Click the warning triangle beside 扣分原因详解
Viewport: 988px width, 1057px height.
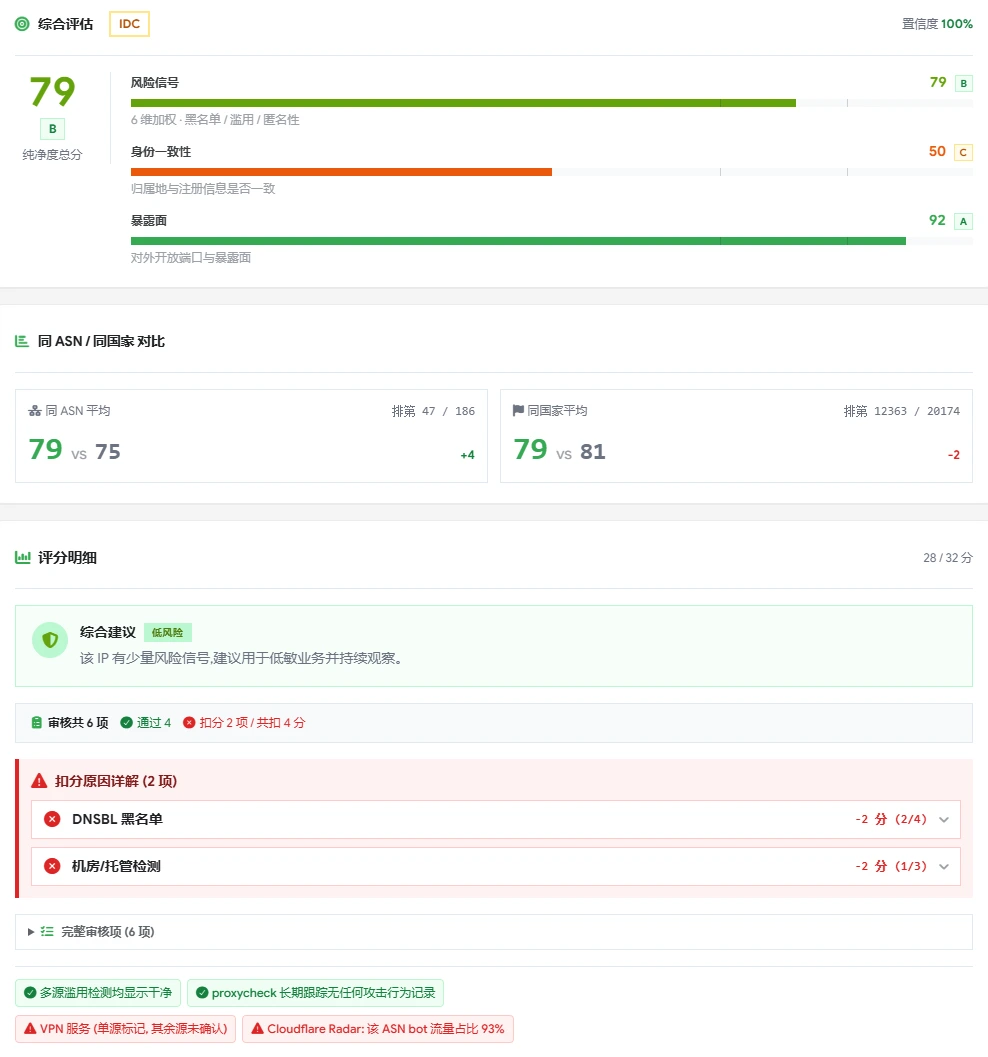(x=39, y=781)
